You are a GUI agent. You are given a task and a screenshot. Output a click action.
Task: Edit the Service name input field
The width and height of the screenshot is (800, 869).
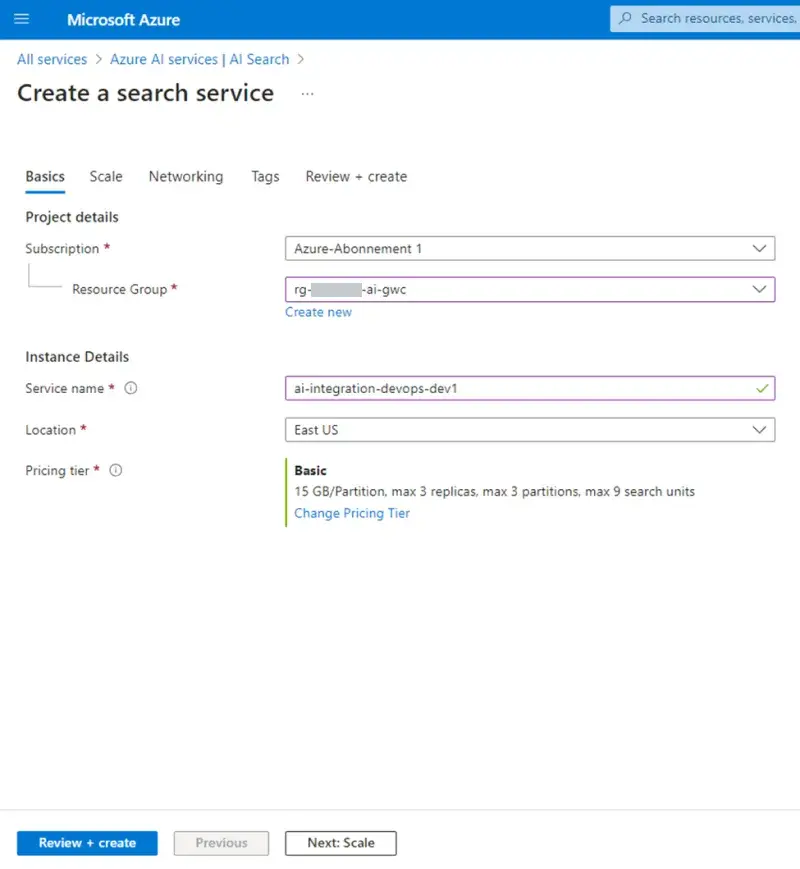click(530, 389)
